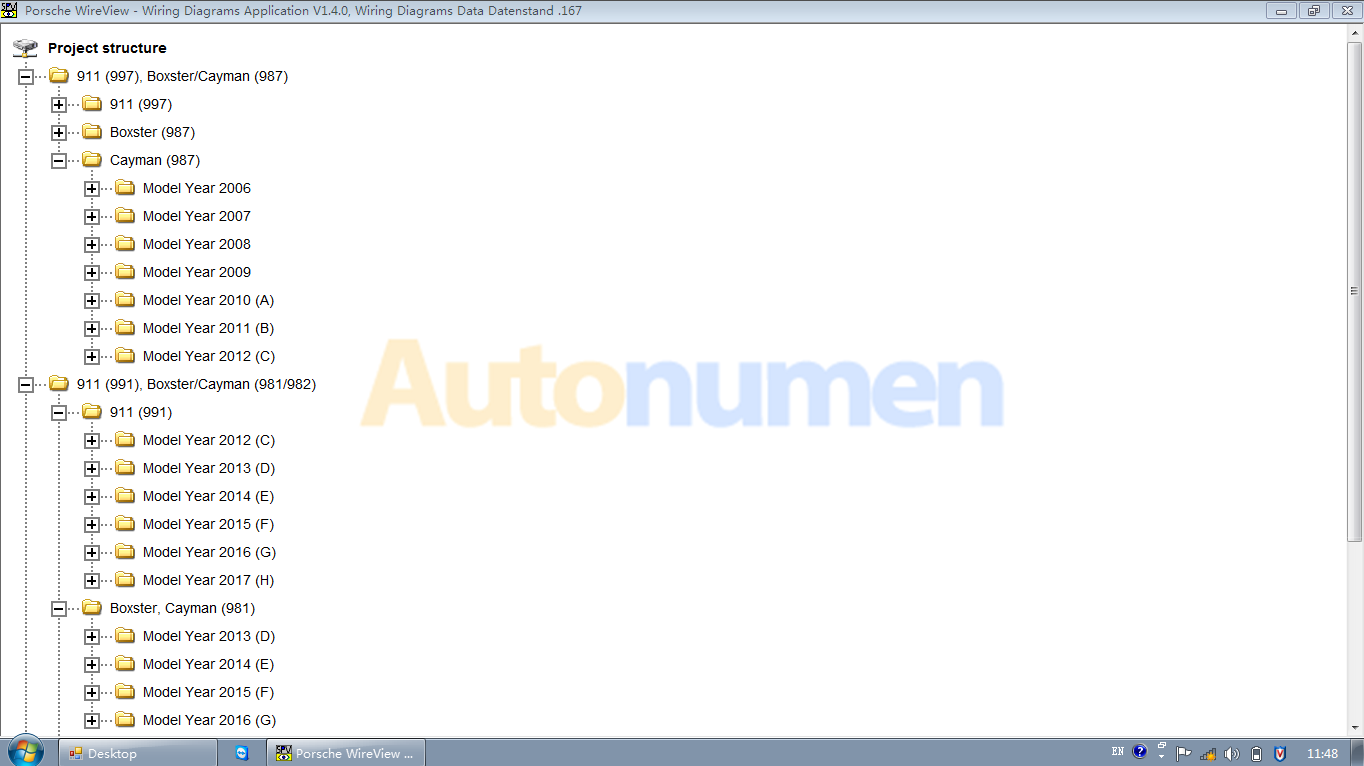Screen dimensions: 1364x766
Task: Expand the 911 (997) folder node
Action: click(x=59, y=104)
